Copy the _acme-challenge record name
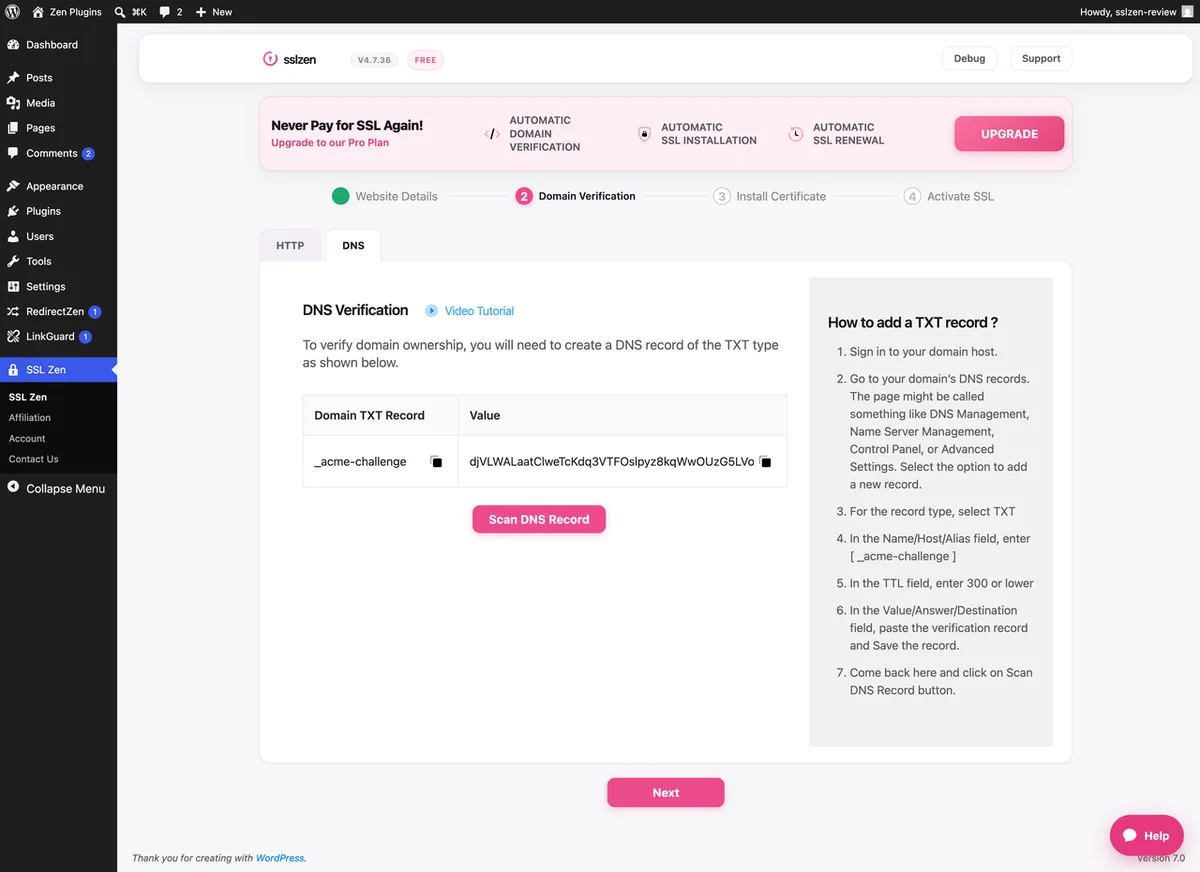Viewport: 1200px width, 872px height. (x=436, y=462)
